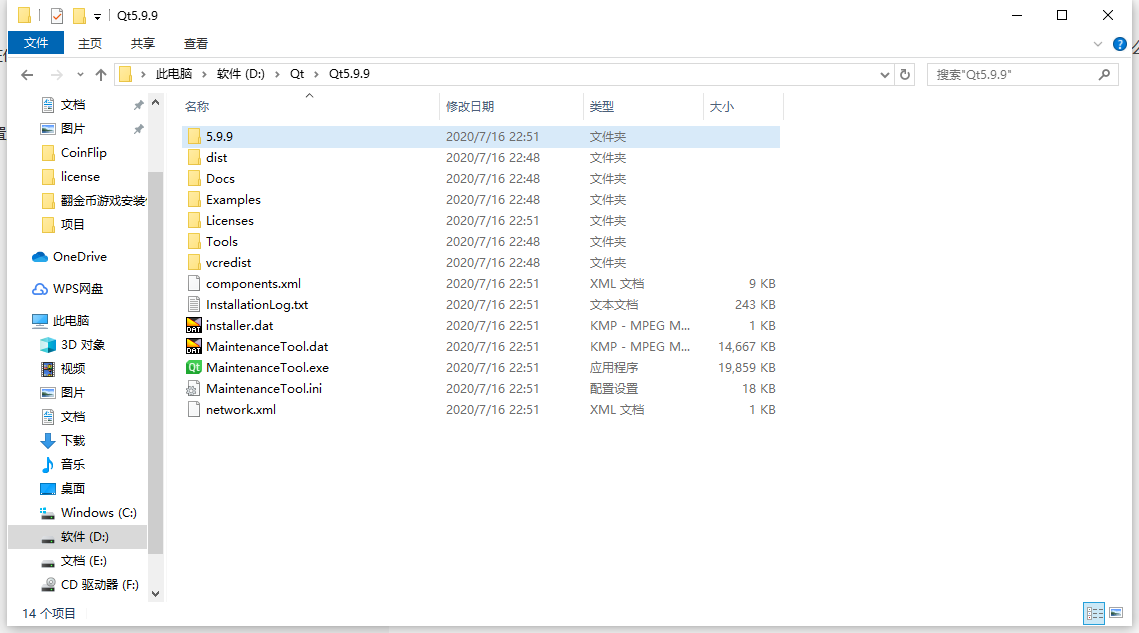Viewport: 1139px width, 633px height.
Task: Open 音乐 in navigation pane
Action: [x=73, y=464]
